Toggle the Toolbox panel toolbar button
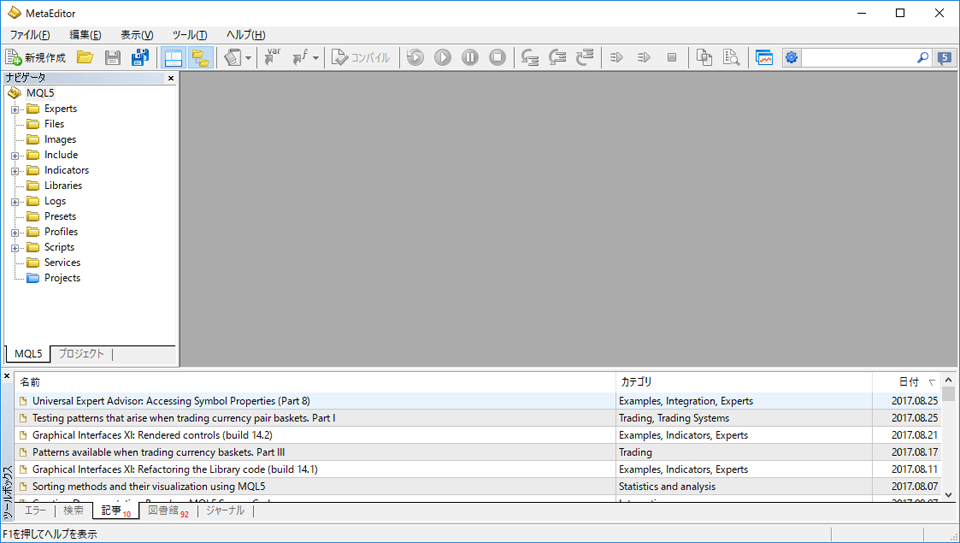 (200, 58)
